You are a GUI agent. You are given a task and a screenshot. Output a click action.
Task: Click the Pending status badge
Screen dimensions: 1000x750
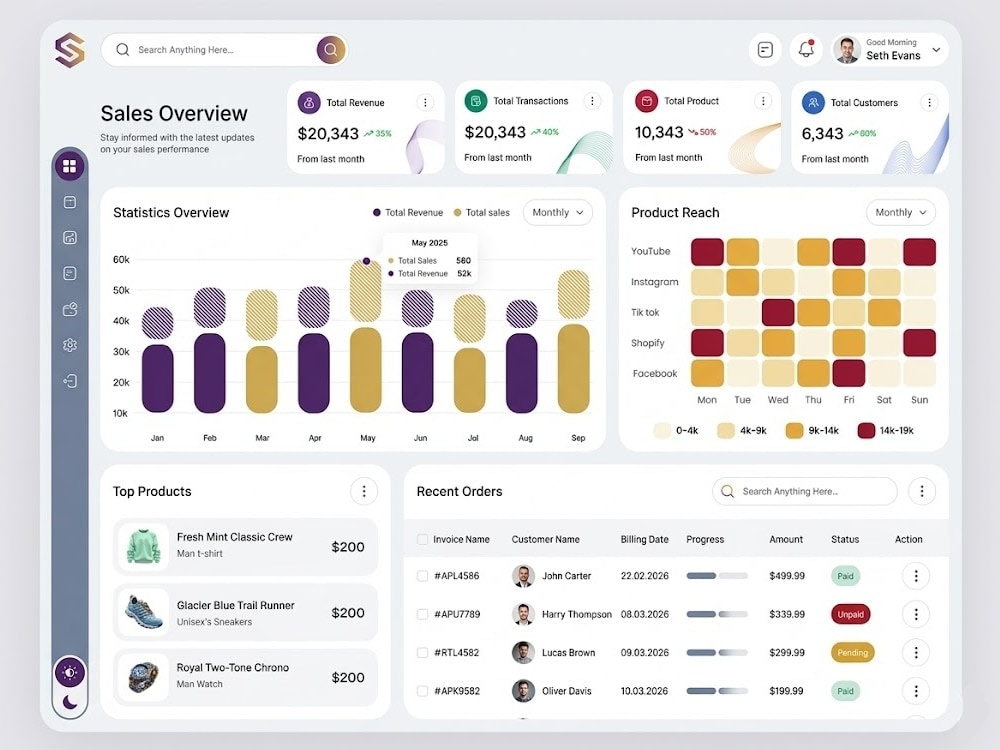coord(853,652)
